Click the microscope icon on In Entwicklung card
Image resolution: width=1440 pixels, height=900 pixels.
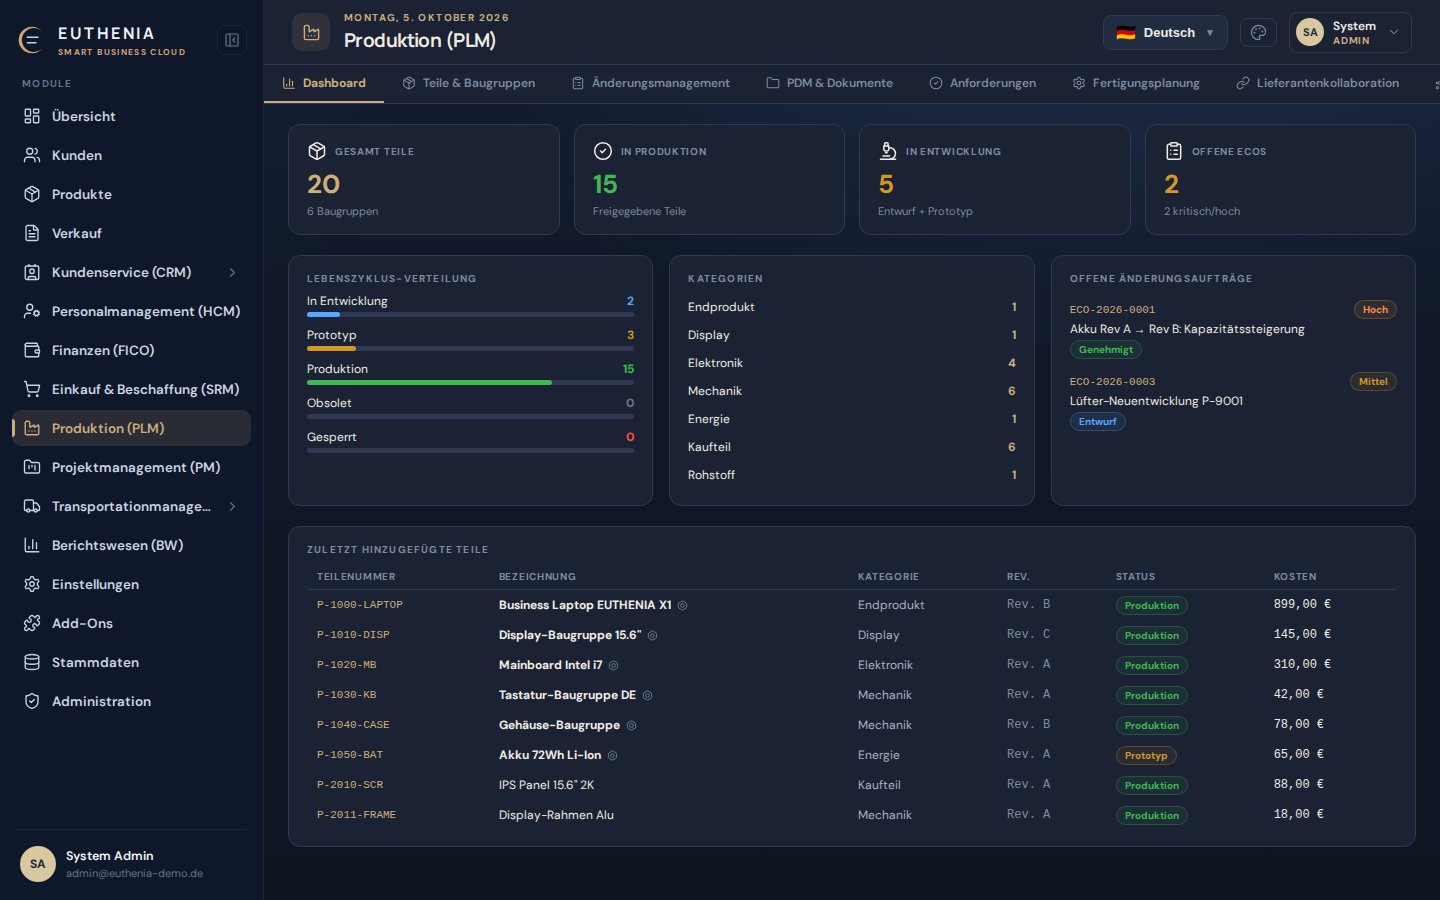click(888, 151)
